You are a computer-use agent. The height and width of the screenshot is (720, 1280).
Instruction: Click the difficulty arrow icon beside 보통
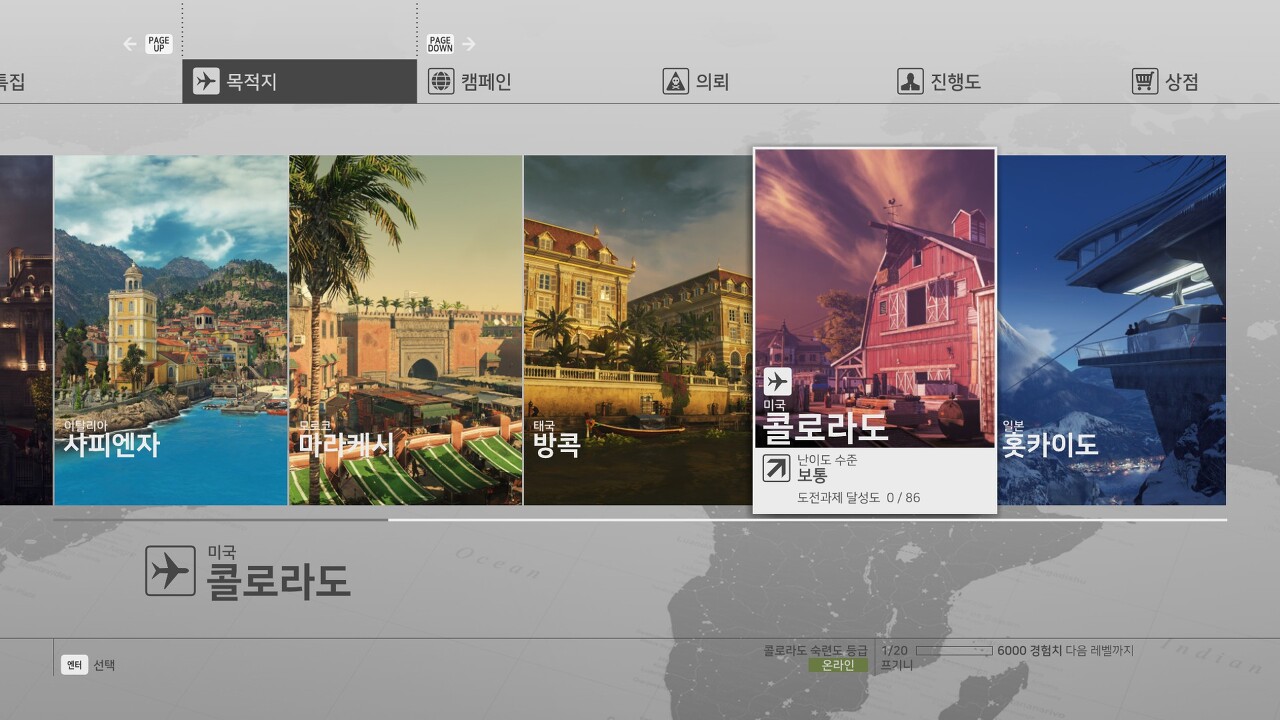click(776, 468)
